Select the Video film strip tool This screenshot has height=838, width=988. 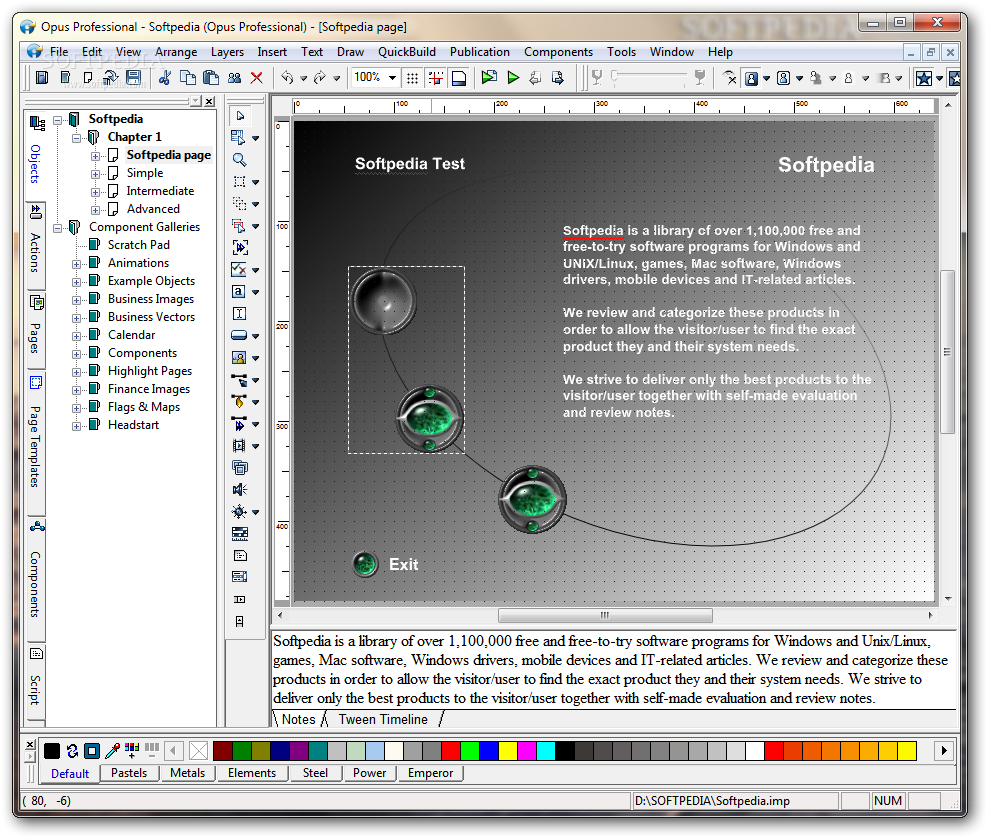coord(239,445)
